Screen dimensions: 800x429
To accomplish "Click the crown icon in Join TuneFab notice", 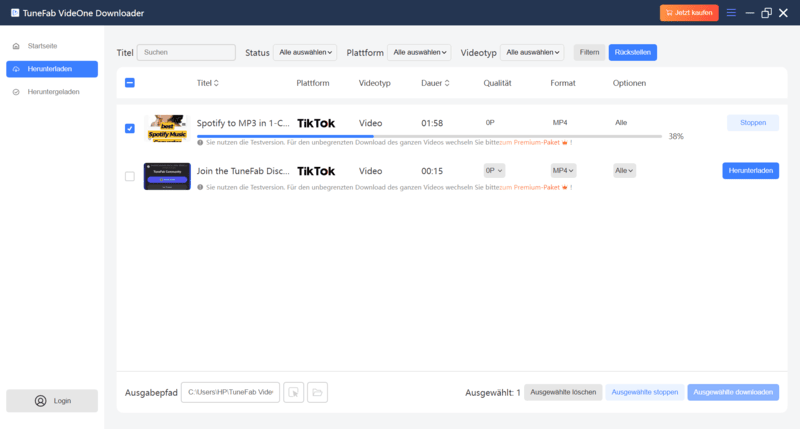I will (565, 187).
